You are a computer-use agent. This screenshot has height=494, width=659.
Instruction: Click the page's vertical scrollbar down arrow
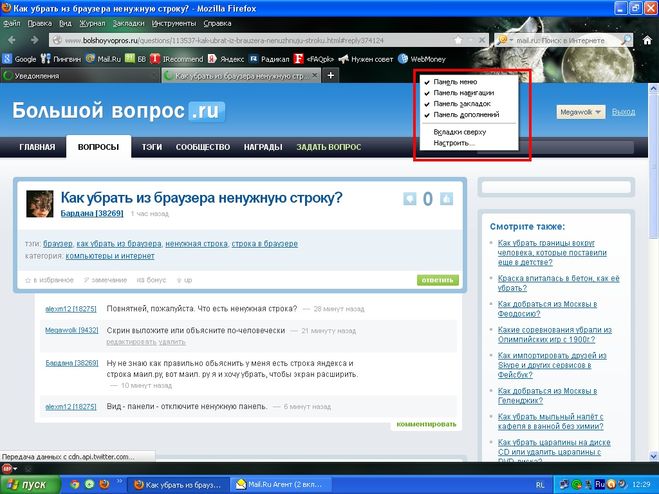(x=654, y=456)
